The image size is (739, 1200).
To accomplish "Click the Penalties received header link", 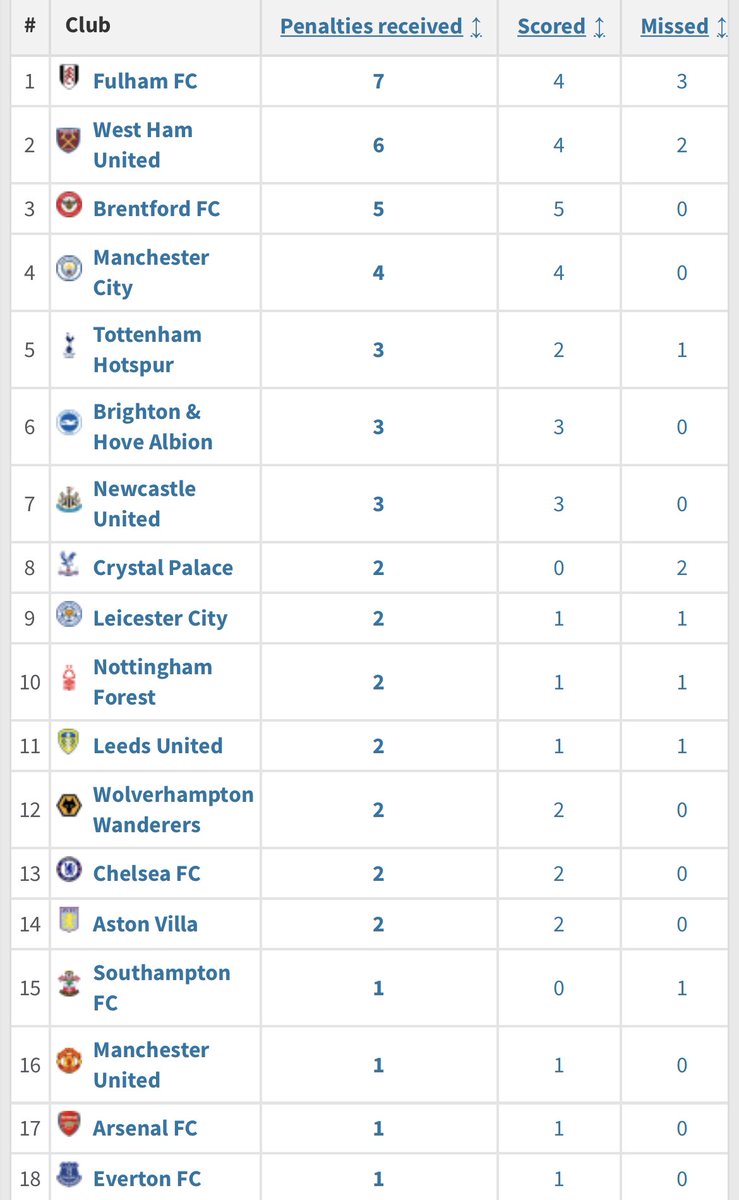I will [x=371, y=27].
